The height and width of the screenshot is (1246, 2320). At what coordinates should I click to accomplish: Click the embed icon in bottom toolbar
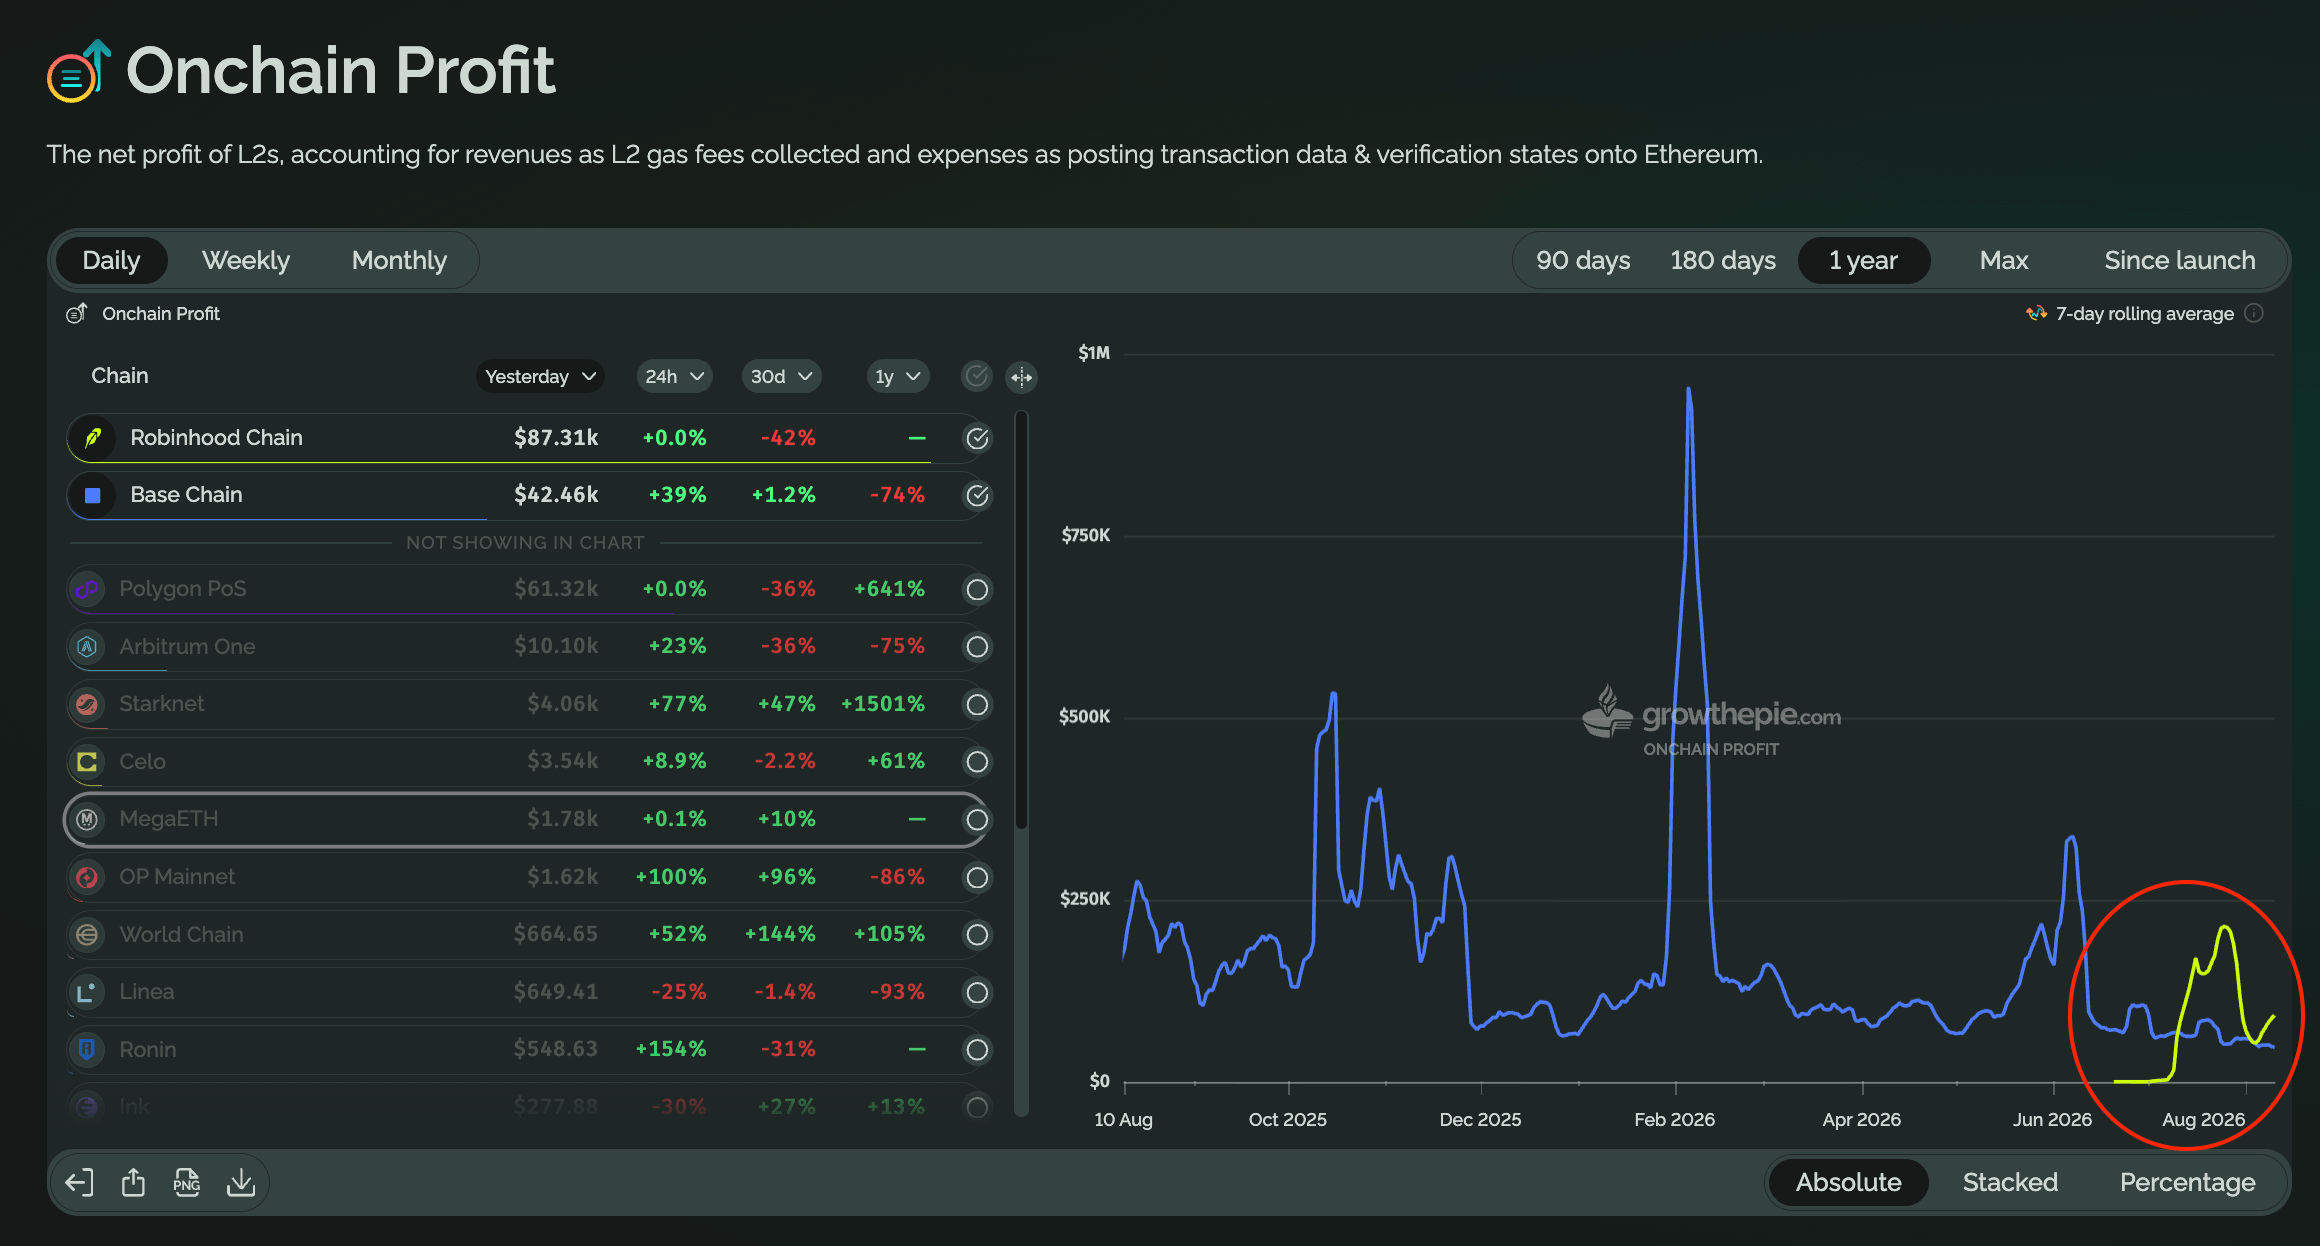[x=79, y=1183]
